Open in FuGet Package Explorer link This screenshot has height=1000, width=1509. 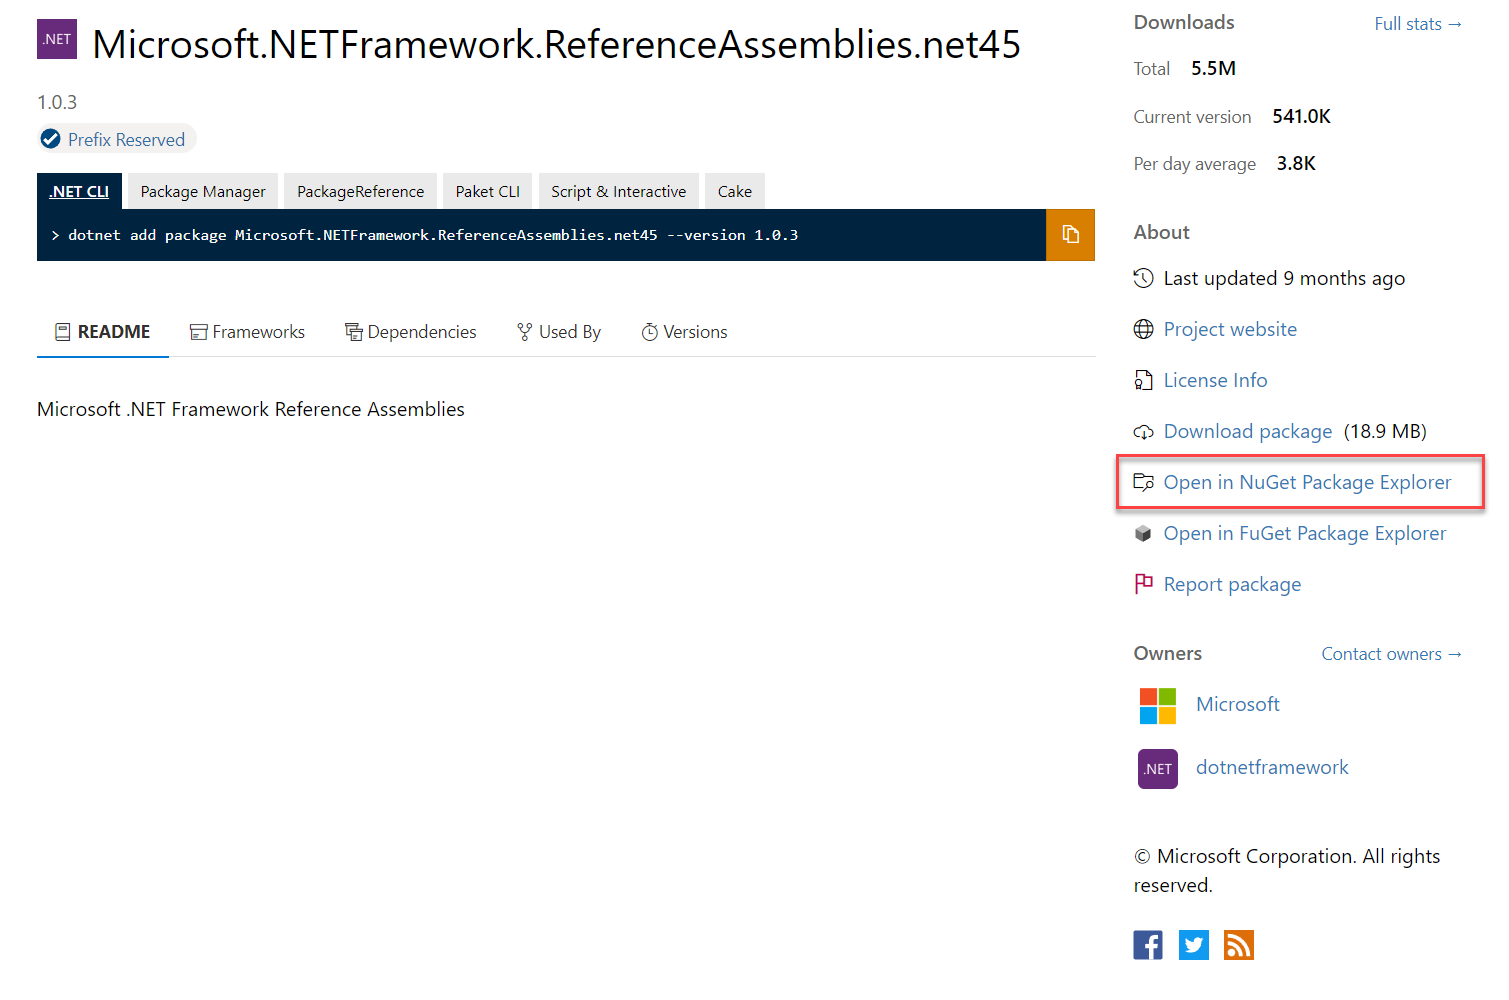coord(1305,533)
